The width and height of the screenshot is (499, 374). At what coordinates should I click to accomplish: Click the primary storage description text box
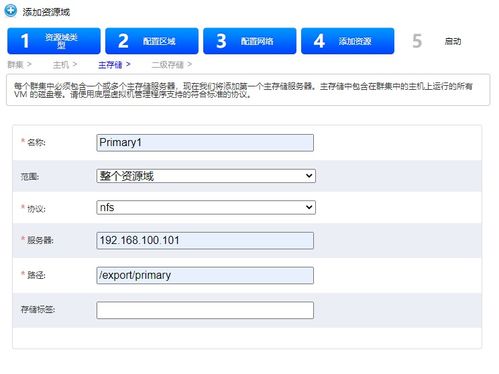[x=248, y=90]
